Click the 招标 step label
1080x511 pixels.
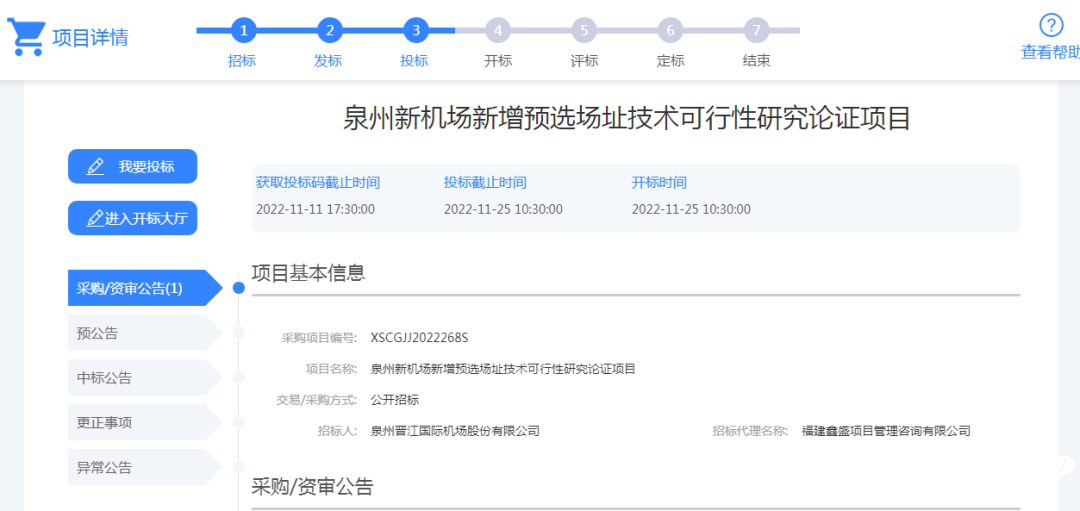click(x=242, y=61)
